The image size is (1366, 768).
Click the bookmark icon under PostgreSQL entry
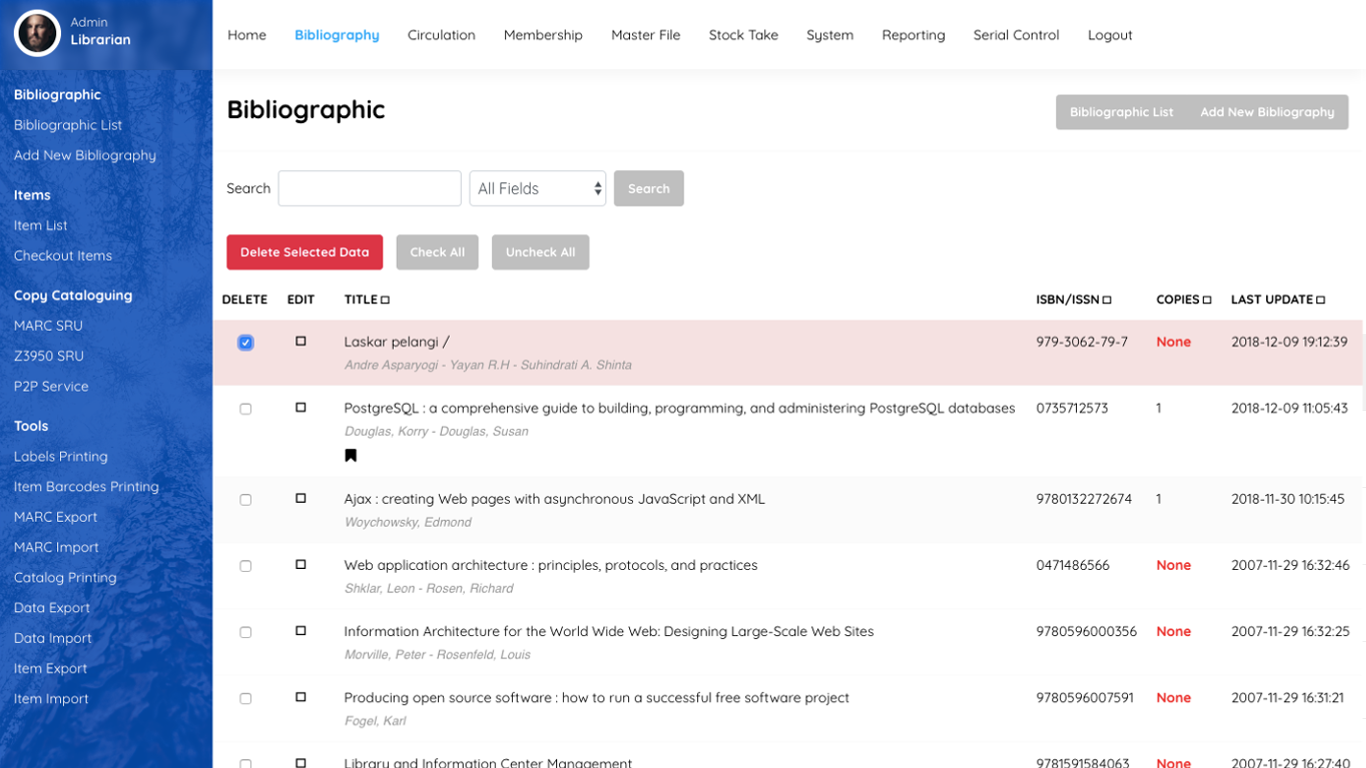(351, 456)
